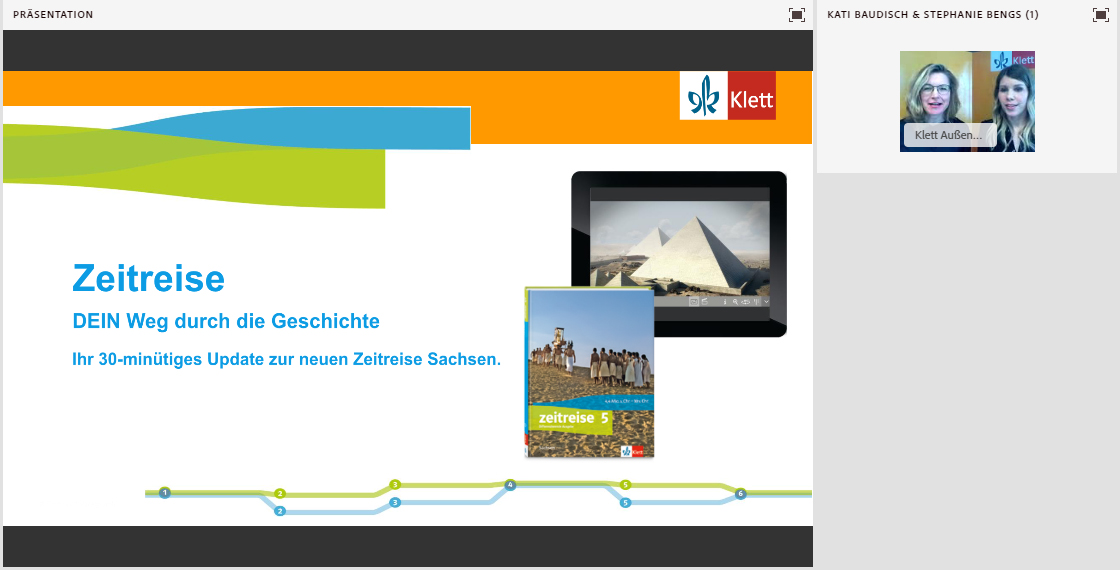
Task: Maximize the Präsentation panel with fullscreen icon
Action: tap(796, 14)
